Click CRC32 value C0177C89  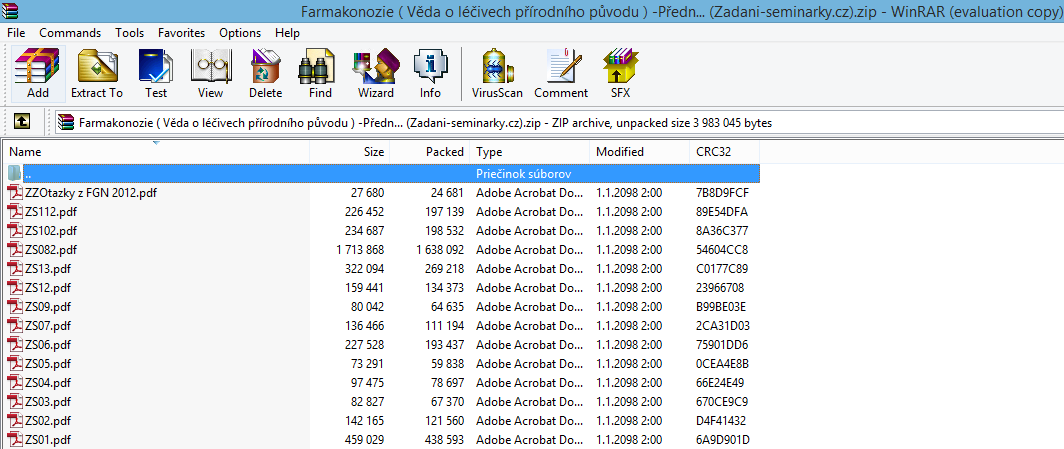tap(722, 269)
